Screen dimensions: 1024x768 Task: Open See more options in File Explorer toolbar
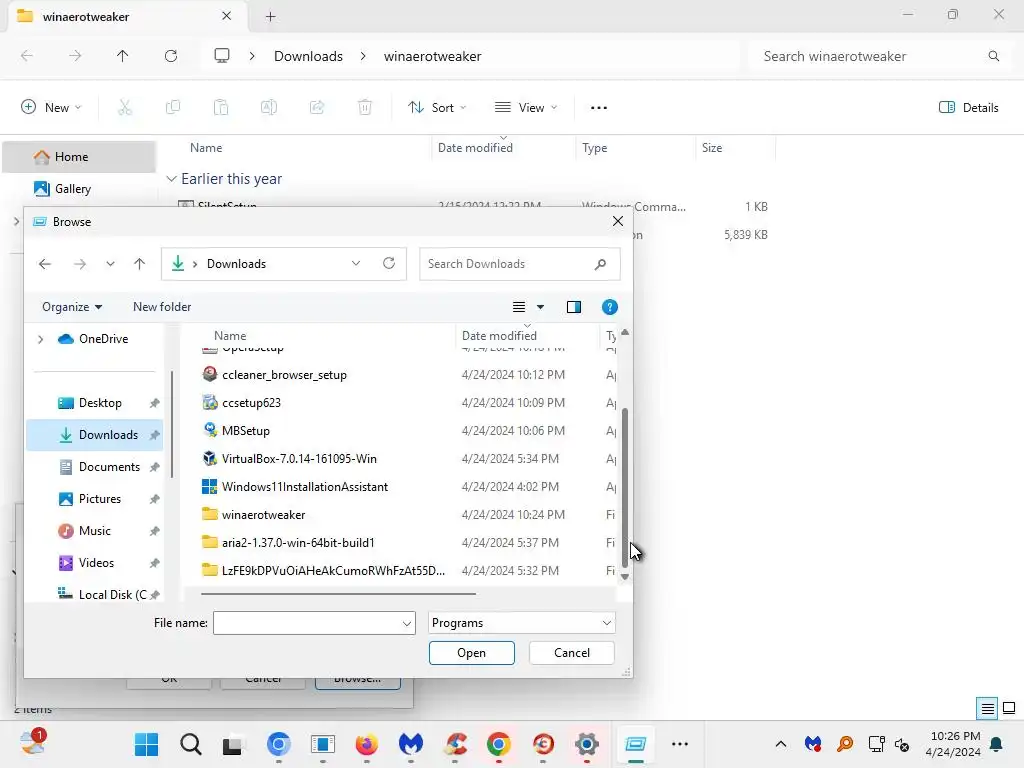599,108
